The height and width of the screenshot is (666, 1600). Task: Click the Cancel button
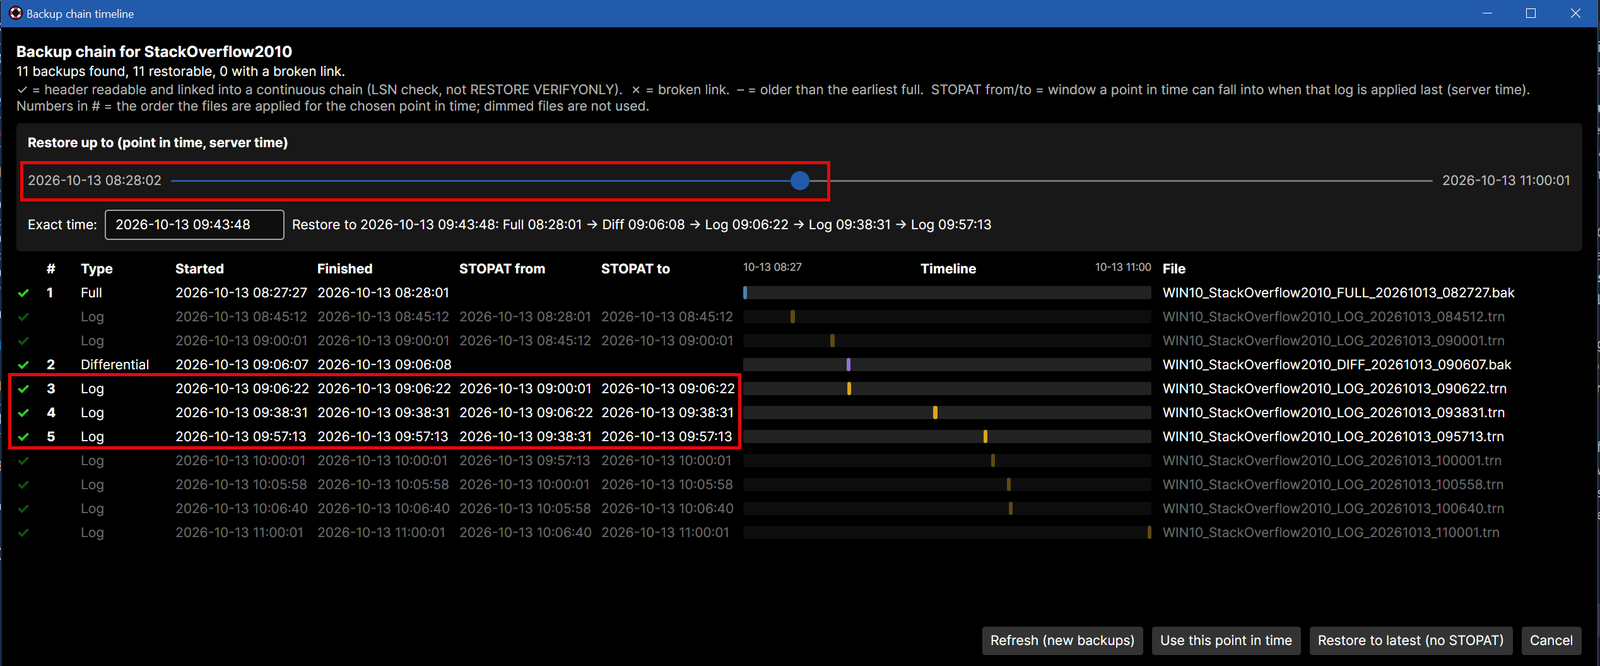coord(1551,641)
